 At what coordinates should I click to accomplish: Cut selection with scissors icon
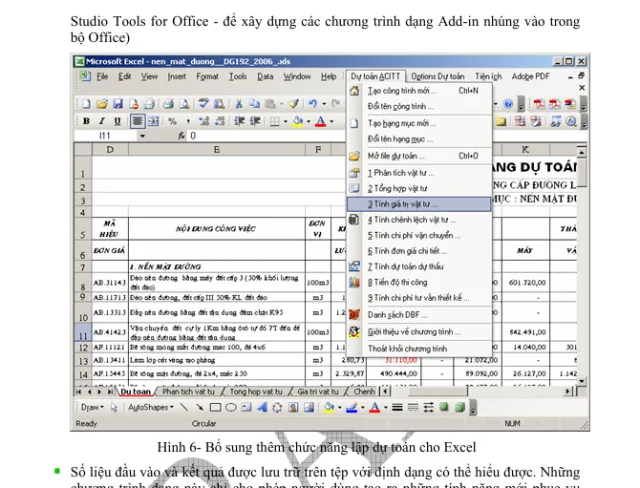238,104
